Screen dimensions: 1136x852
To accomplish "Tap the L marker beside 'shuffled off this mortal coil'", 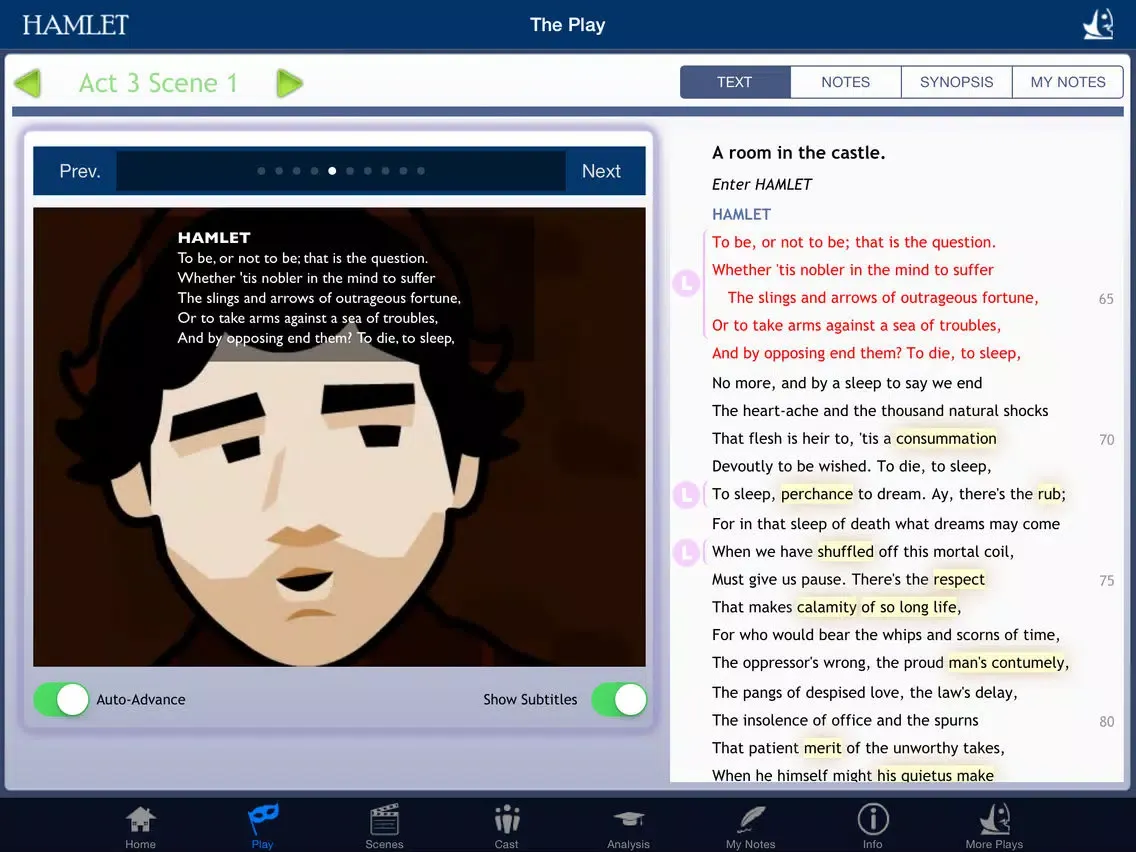I will [686, 553].
